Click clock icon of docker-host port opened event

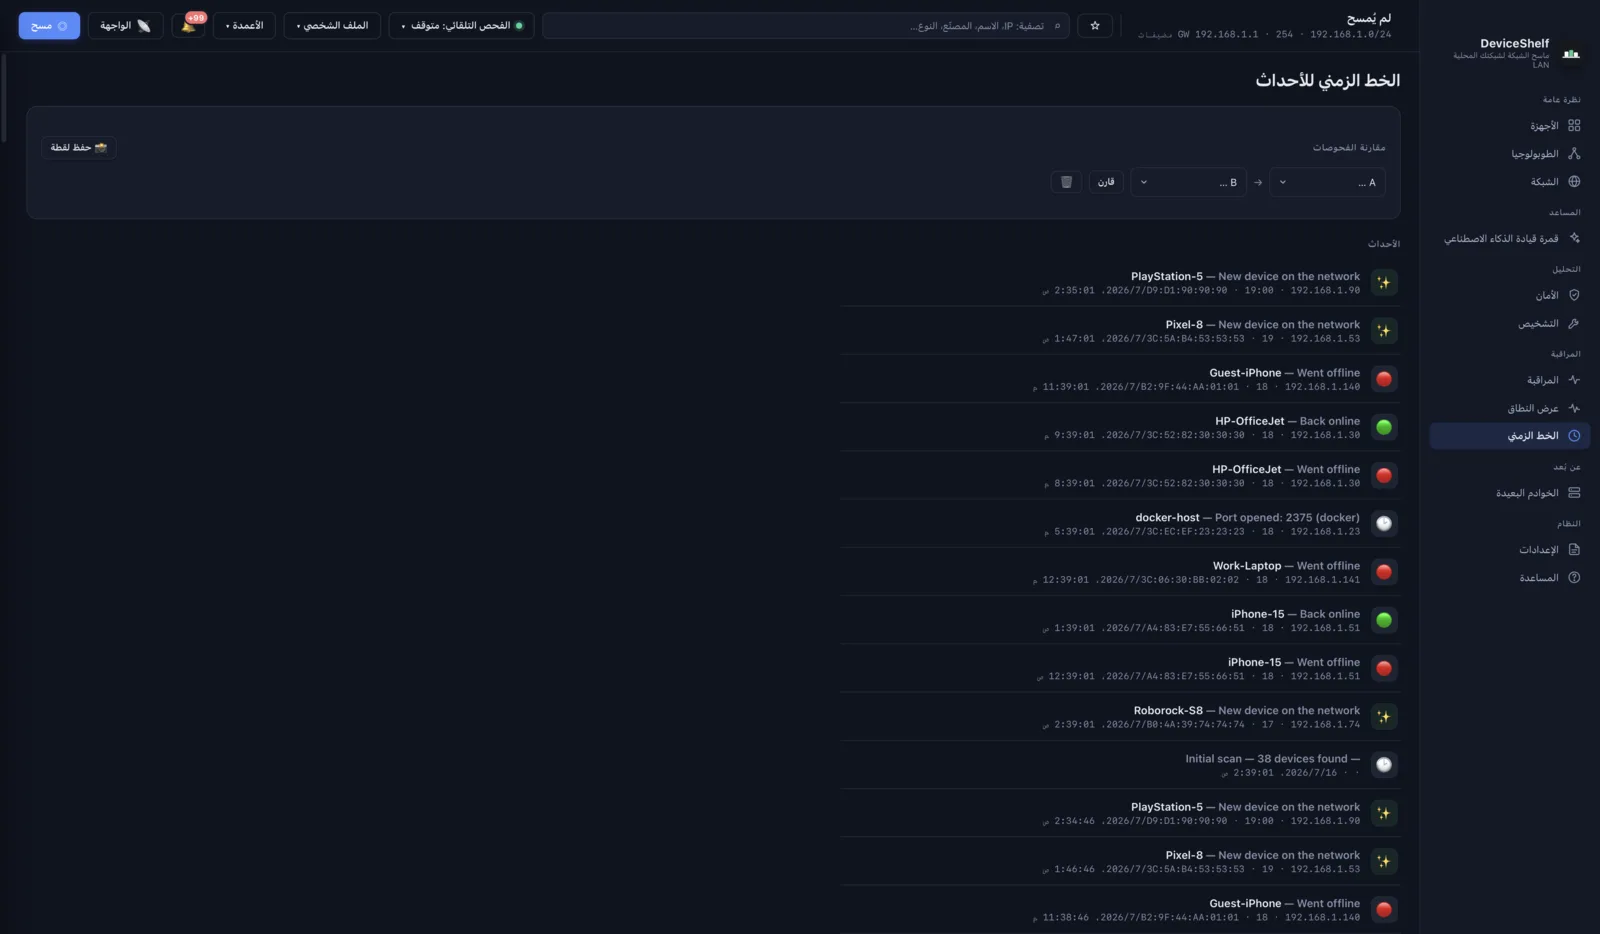click(x=1384, y=523)
